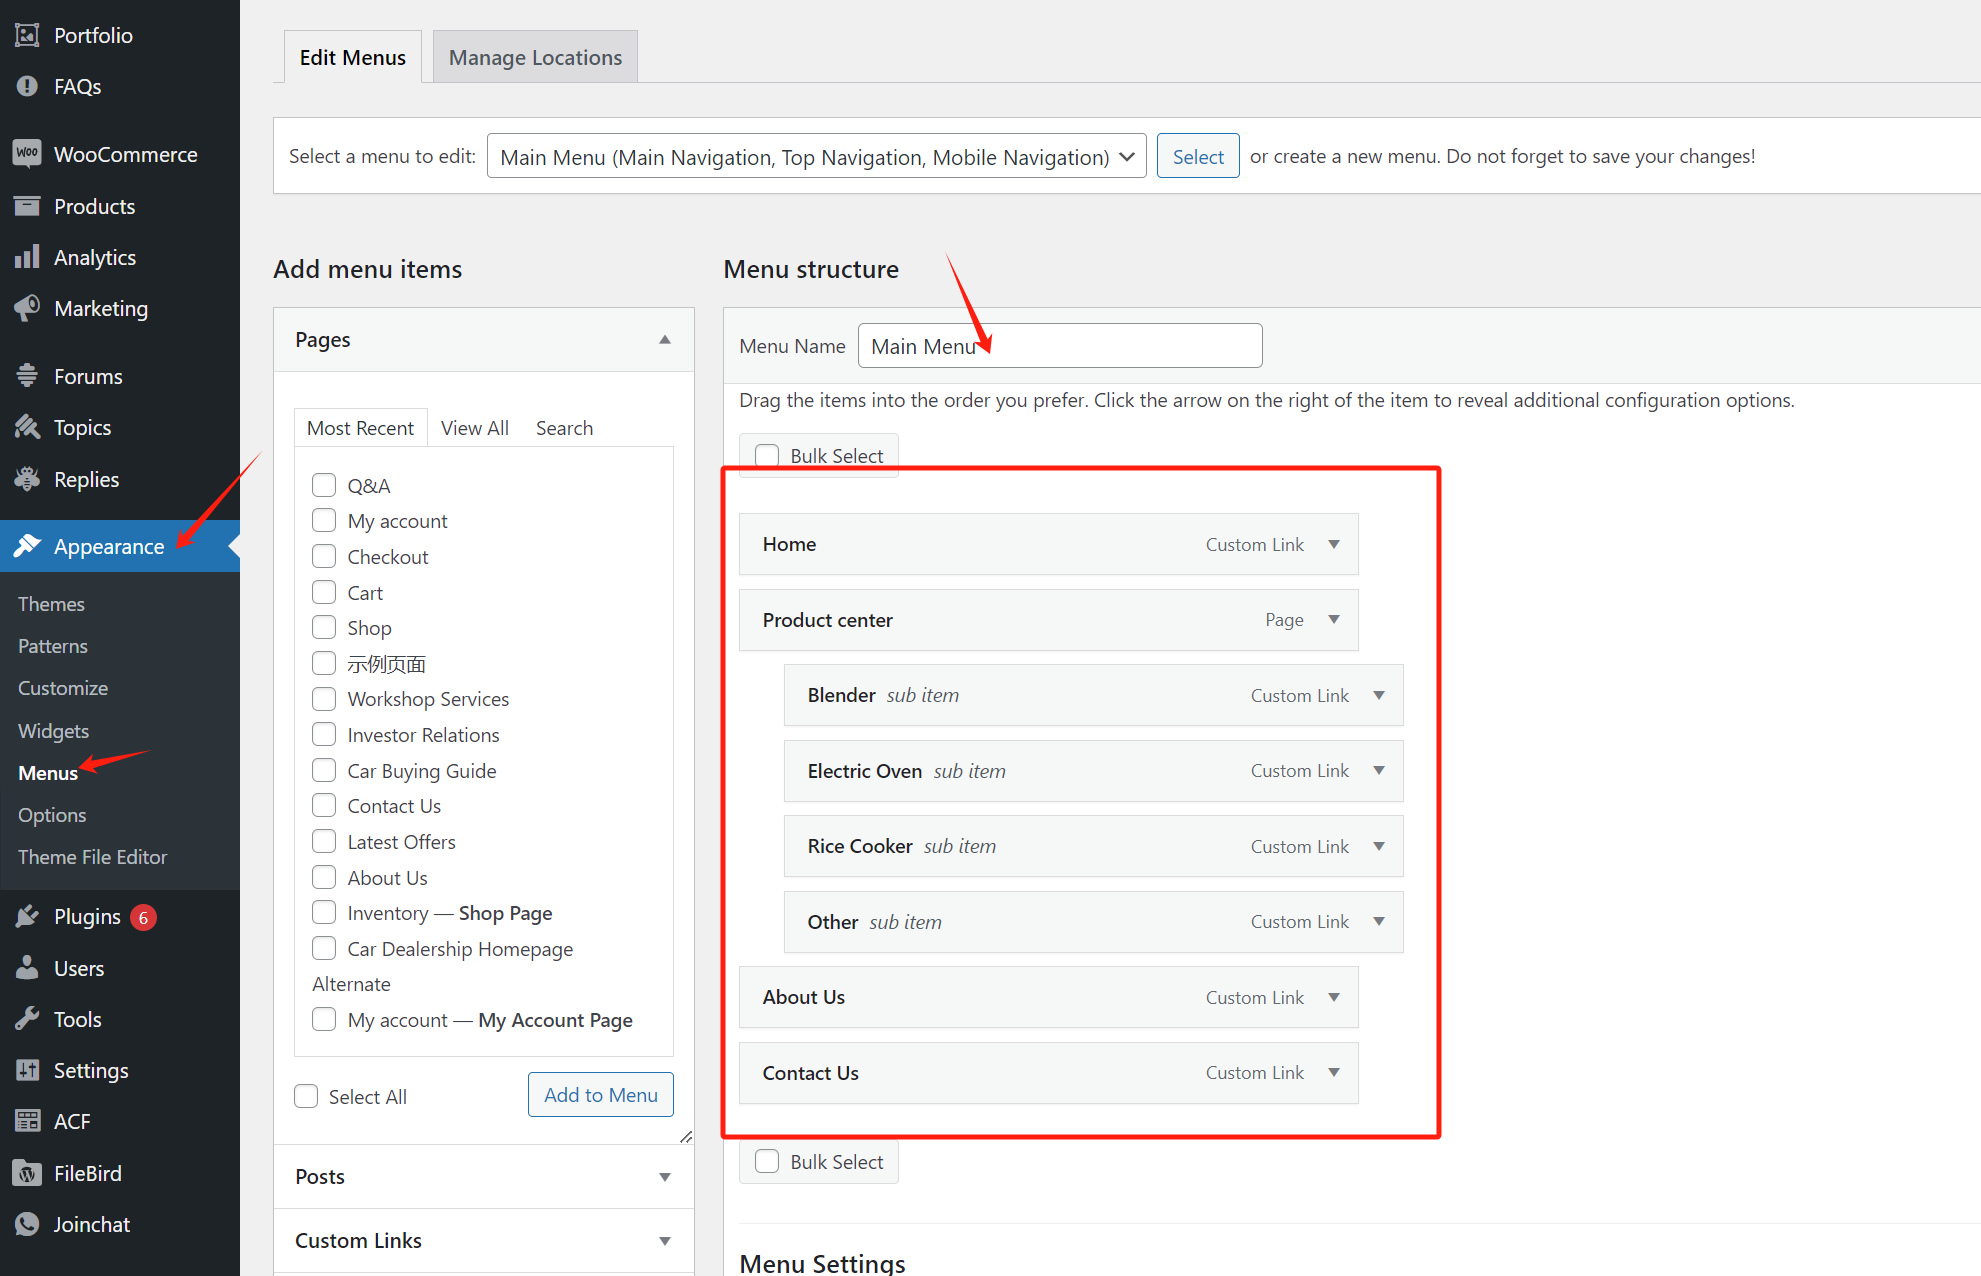1981x1276 pixels.
Task: Click the Joinchat chat bubble icon
Action: (x=27, y=1224)
